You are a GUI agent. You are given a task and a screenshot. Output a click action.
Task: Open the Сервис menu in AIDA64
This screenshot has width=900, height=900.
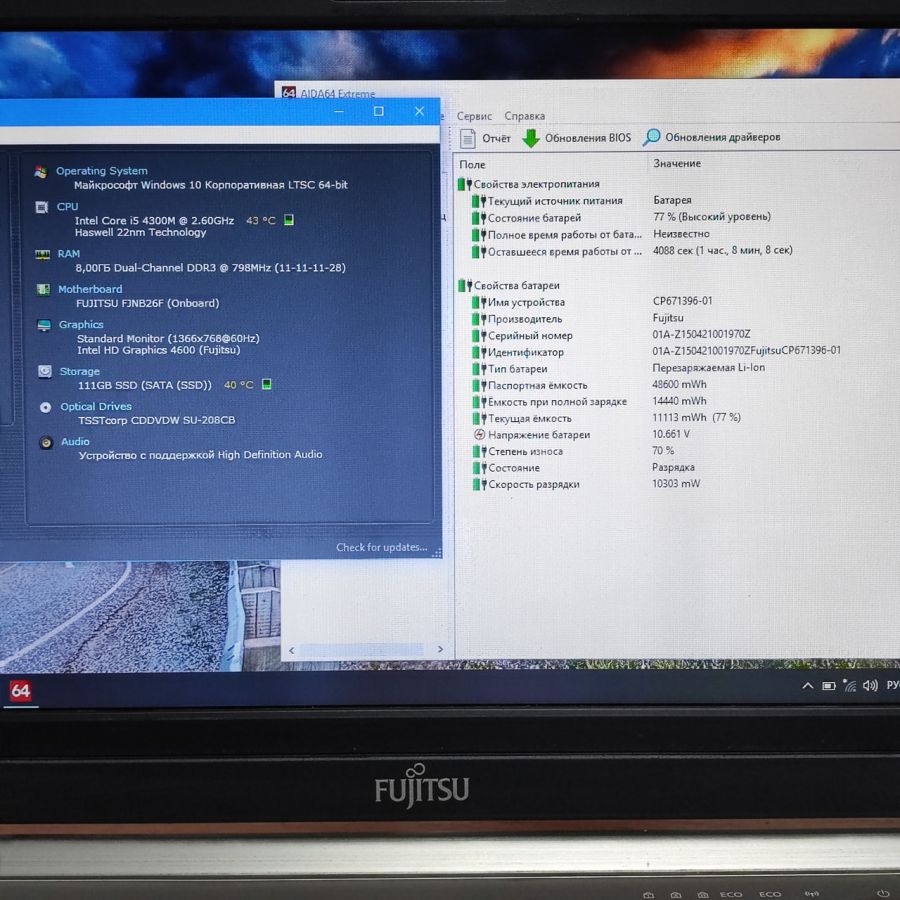(474, 116)
